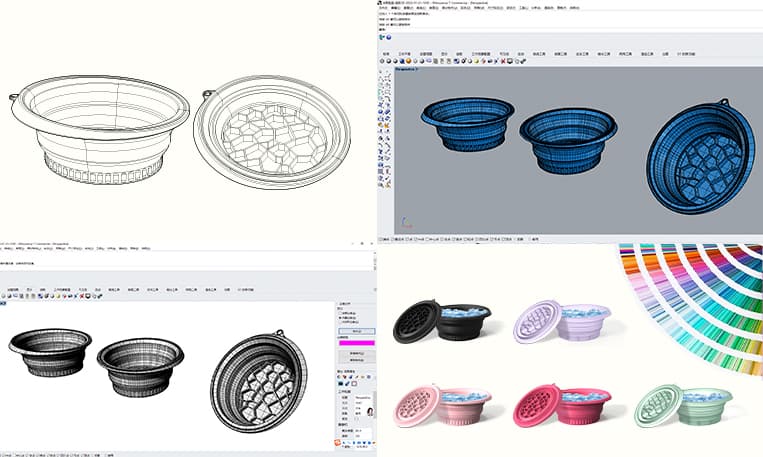Image resolution: width=763 pixels, height=457 pixels.
Task: Toggle the checkbox in the viewport properties list
Action: coord(357,419)
